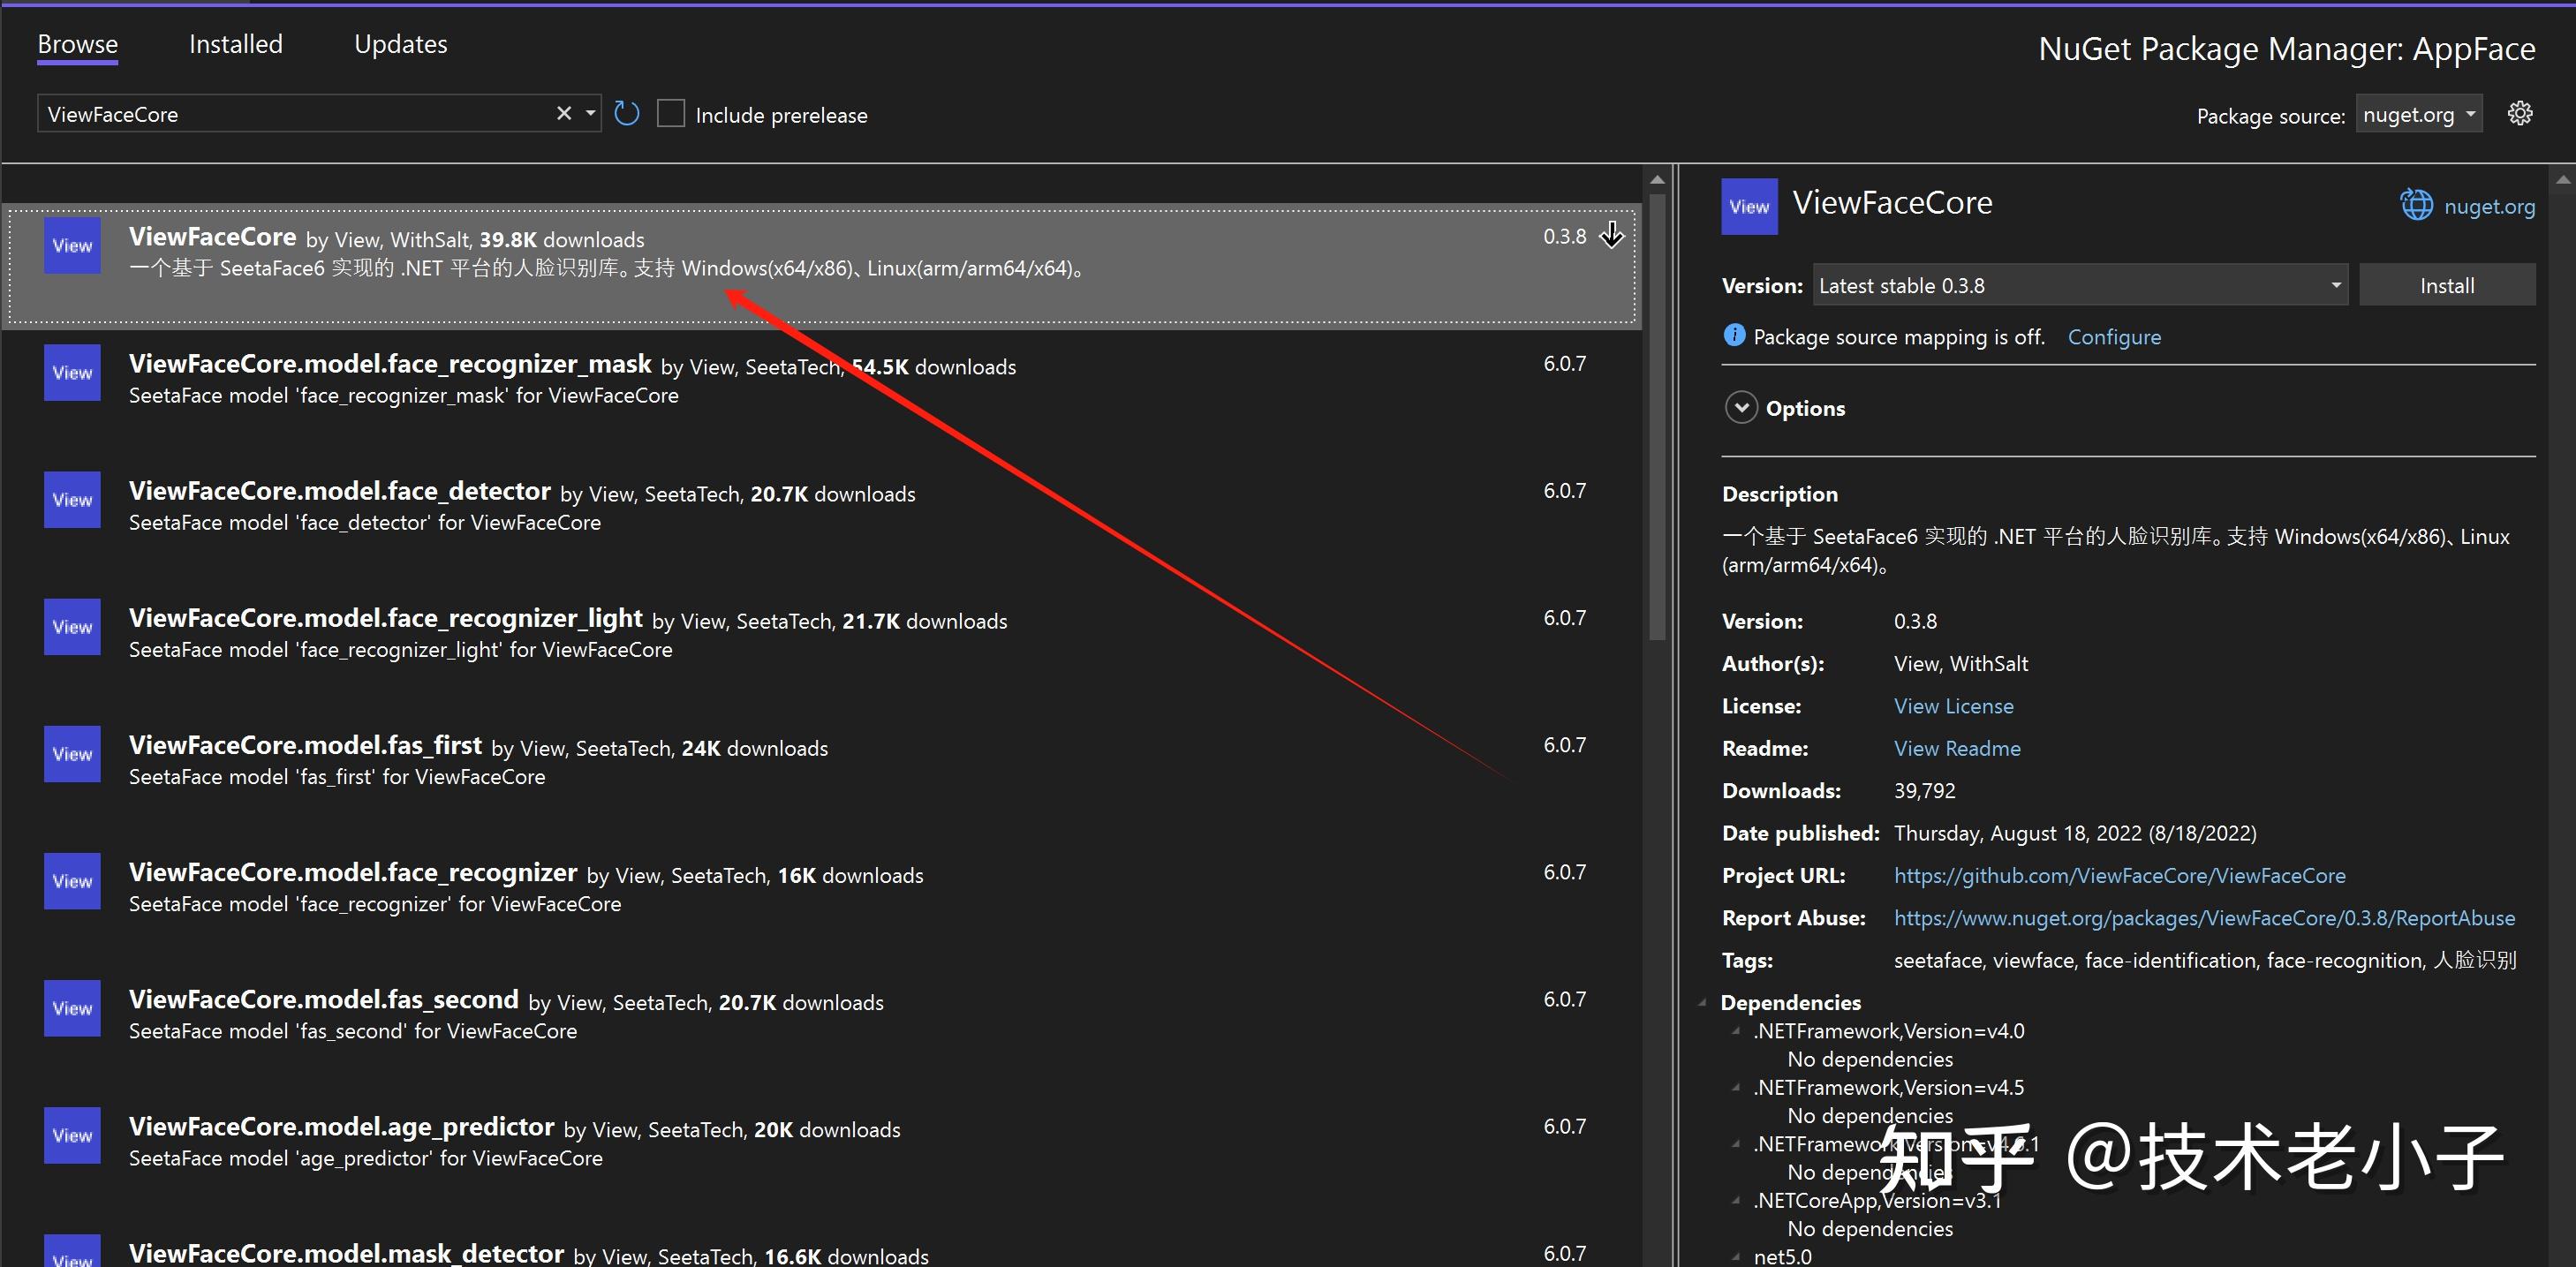Click the nuget.org globe icon

point(2415,206)
